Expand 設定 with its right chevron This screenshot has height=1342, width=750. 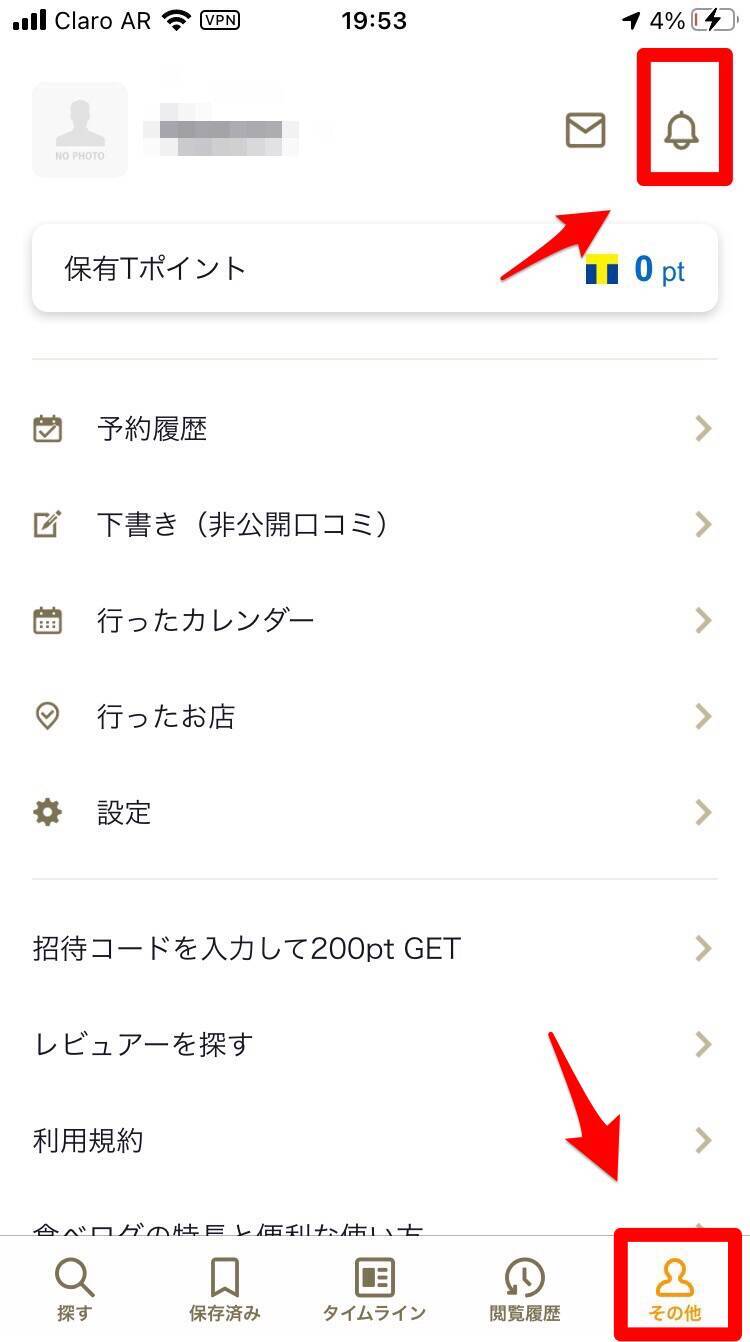tap(703, 812)
